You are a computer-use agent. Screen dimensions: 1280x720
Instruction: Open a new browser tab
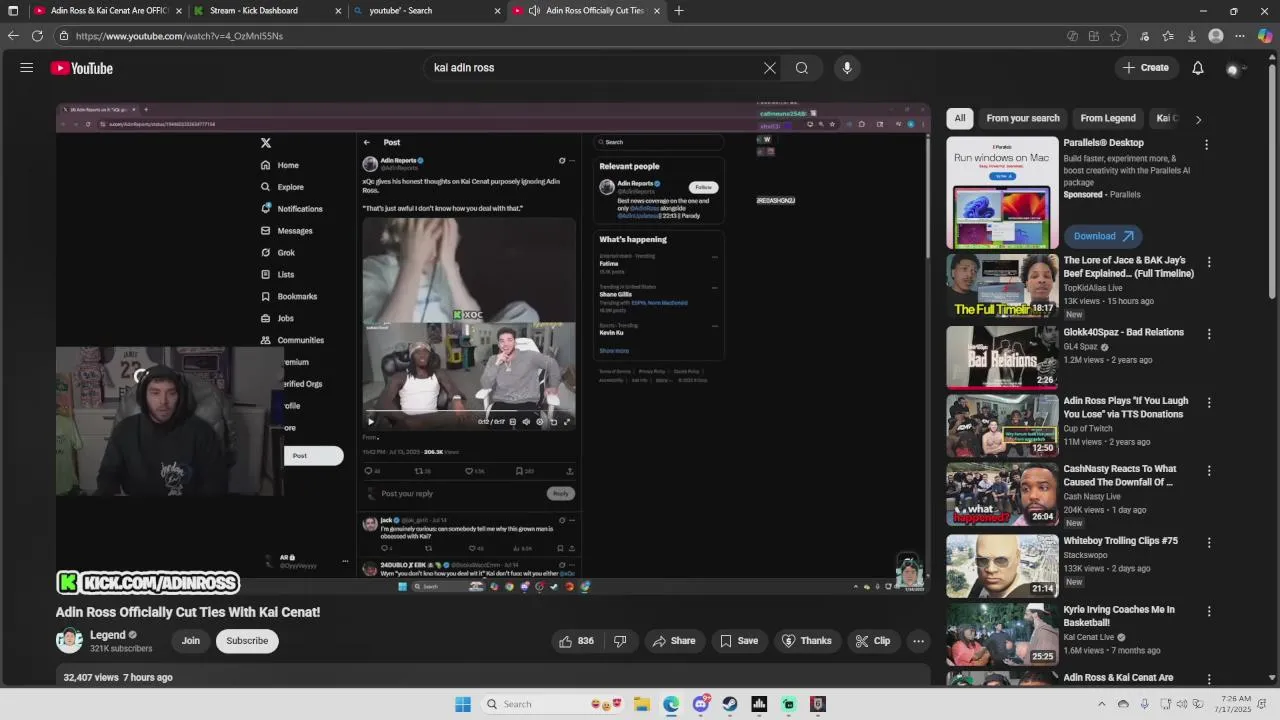[x=679, y=11]
